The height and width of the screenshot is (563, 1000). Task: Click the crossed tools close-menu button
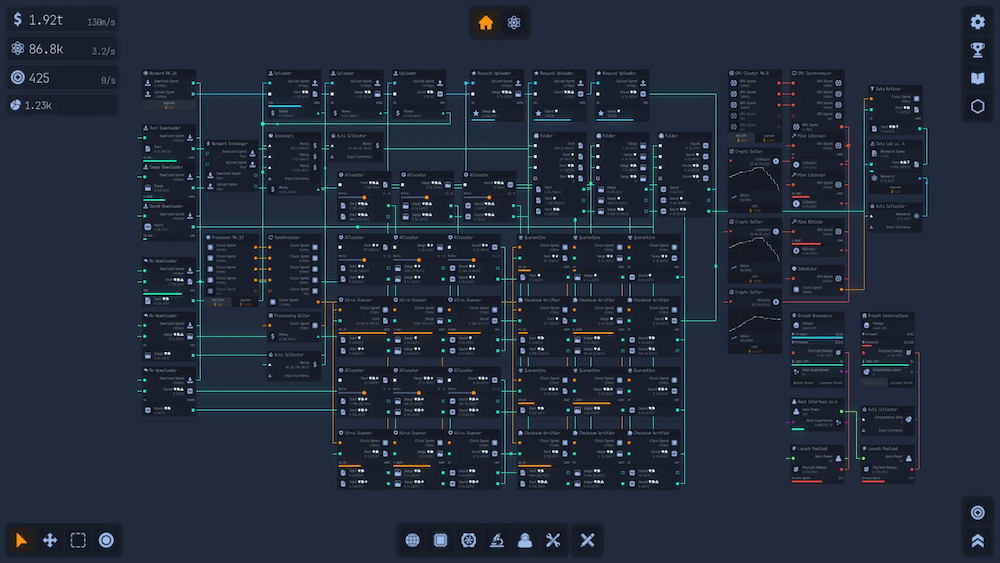(x=587, y=540)
